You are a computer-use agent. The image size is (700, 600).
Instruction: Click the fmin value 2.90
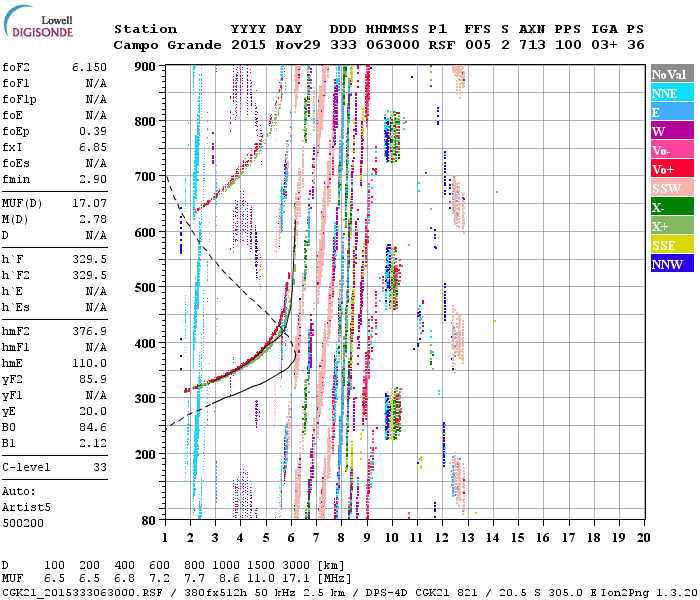click(93, 179)
